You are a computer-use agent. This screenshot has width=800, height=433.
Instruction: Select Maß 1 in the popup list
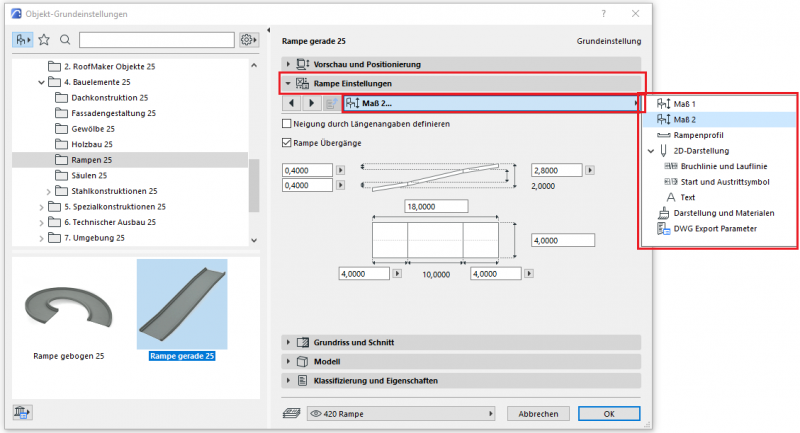684,104
